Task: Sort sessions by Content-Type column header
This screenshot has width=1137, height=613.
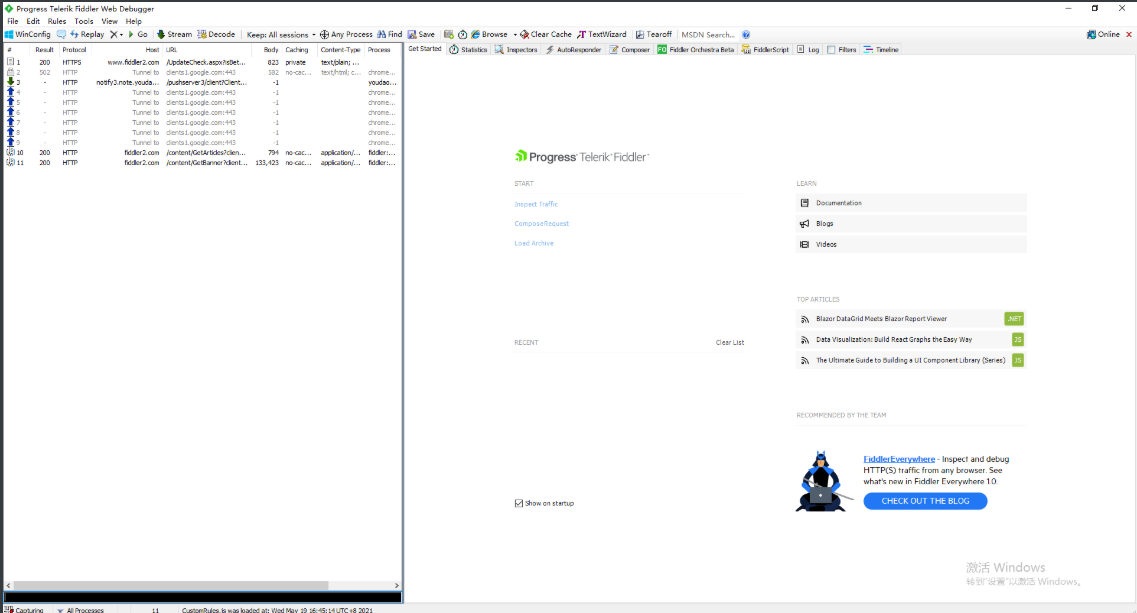Action: (341, 49)
